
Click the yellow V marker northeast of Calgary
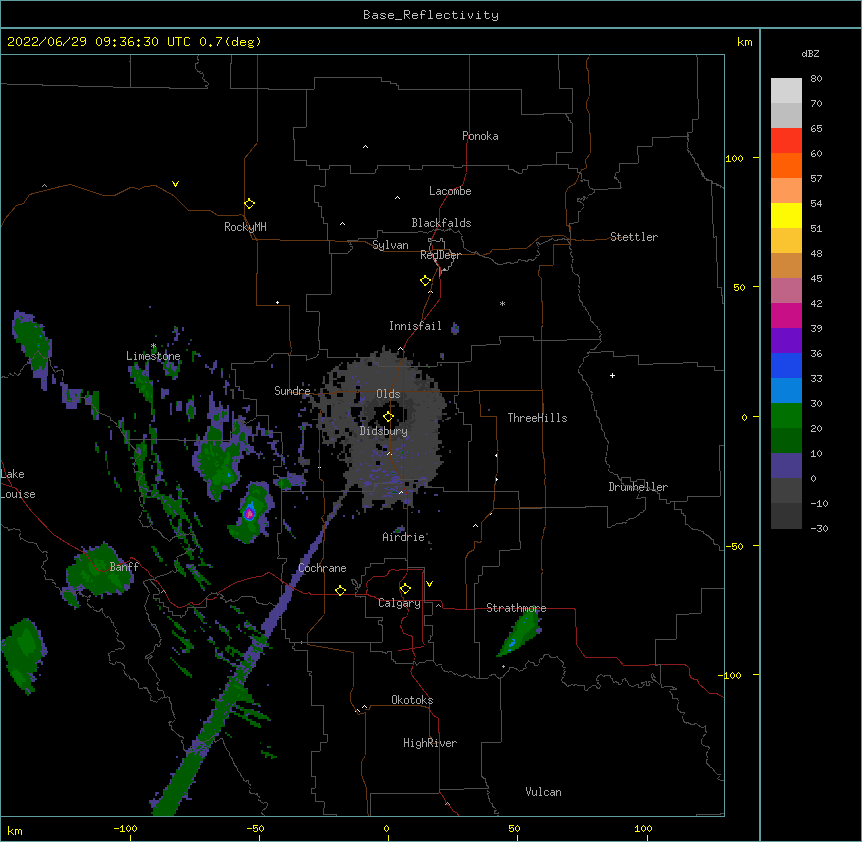click(429, 584)
